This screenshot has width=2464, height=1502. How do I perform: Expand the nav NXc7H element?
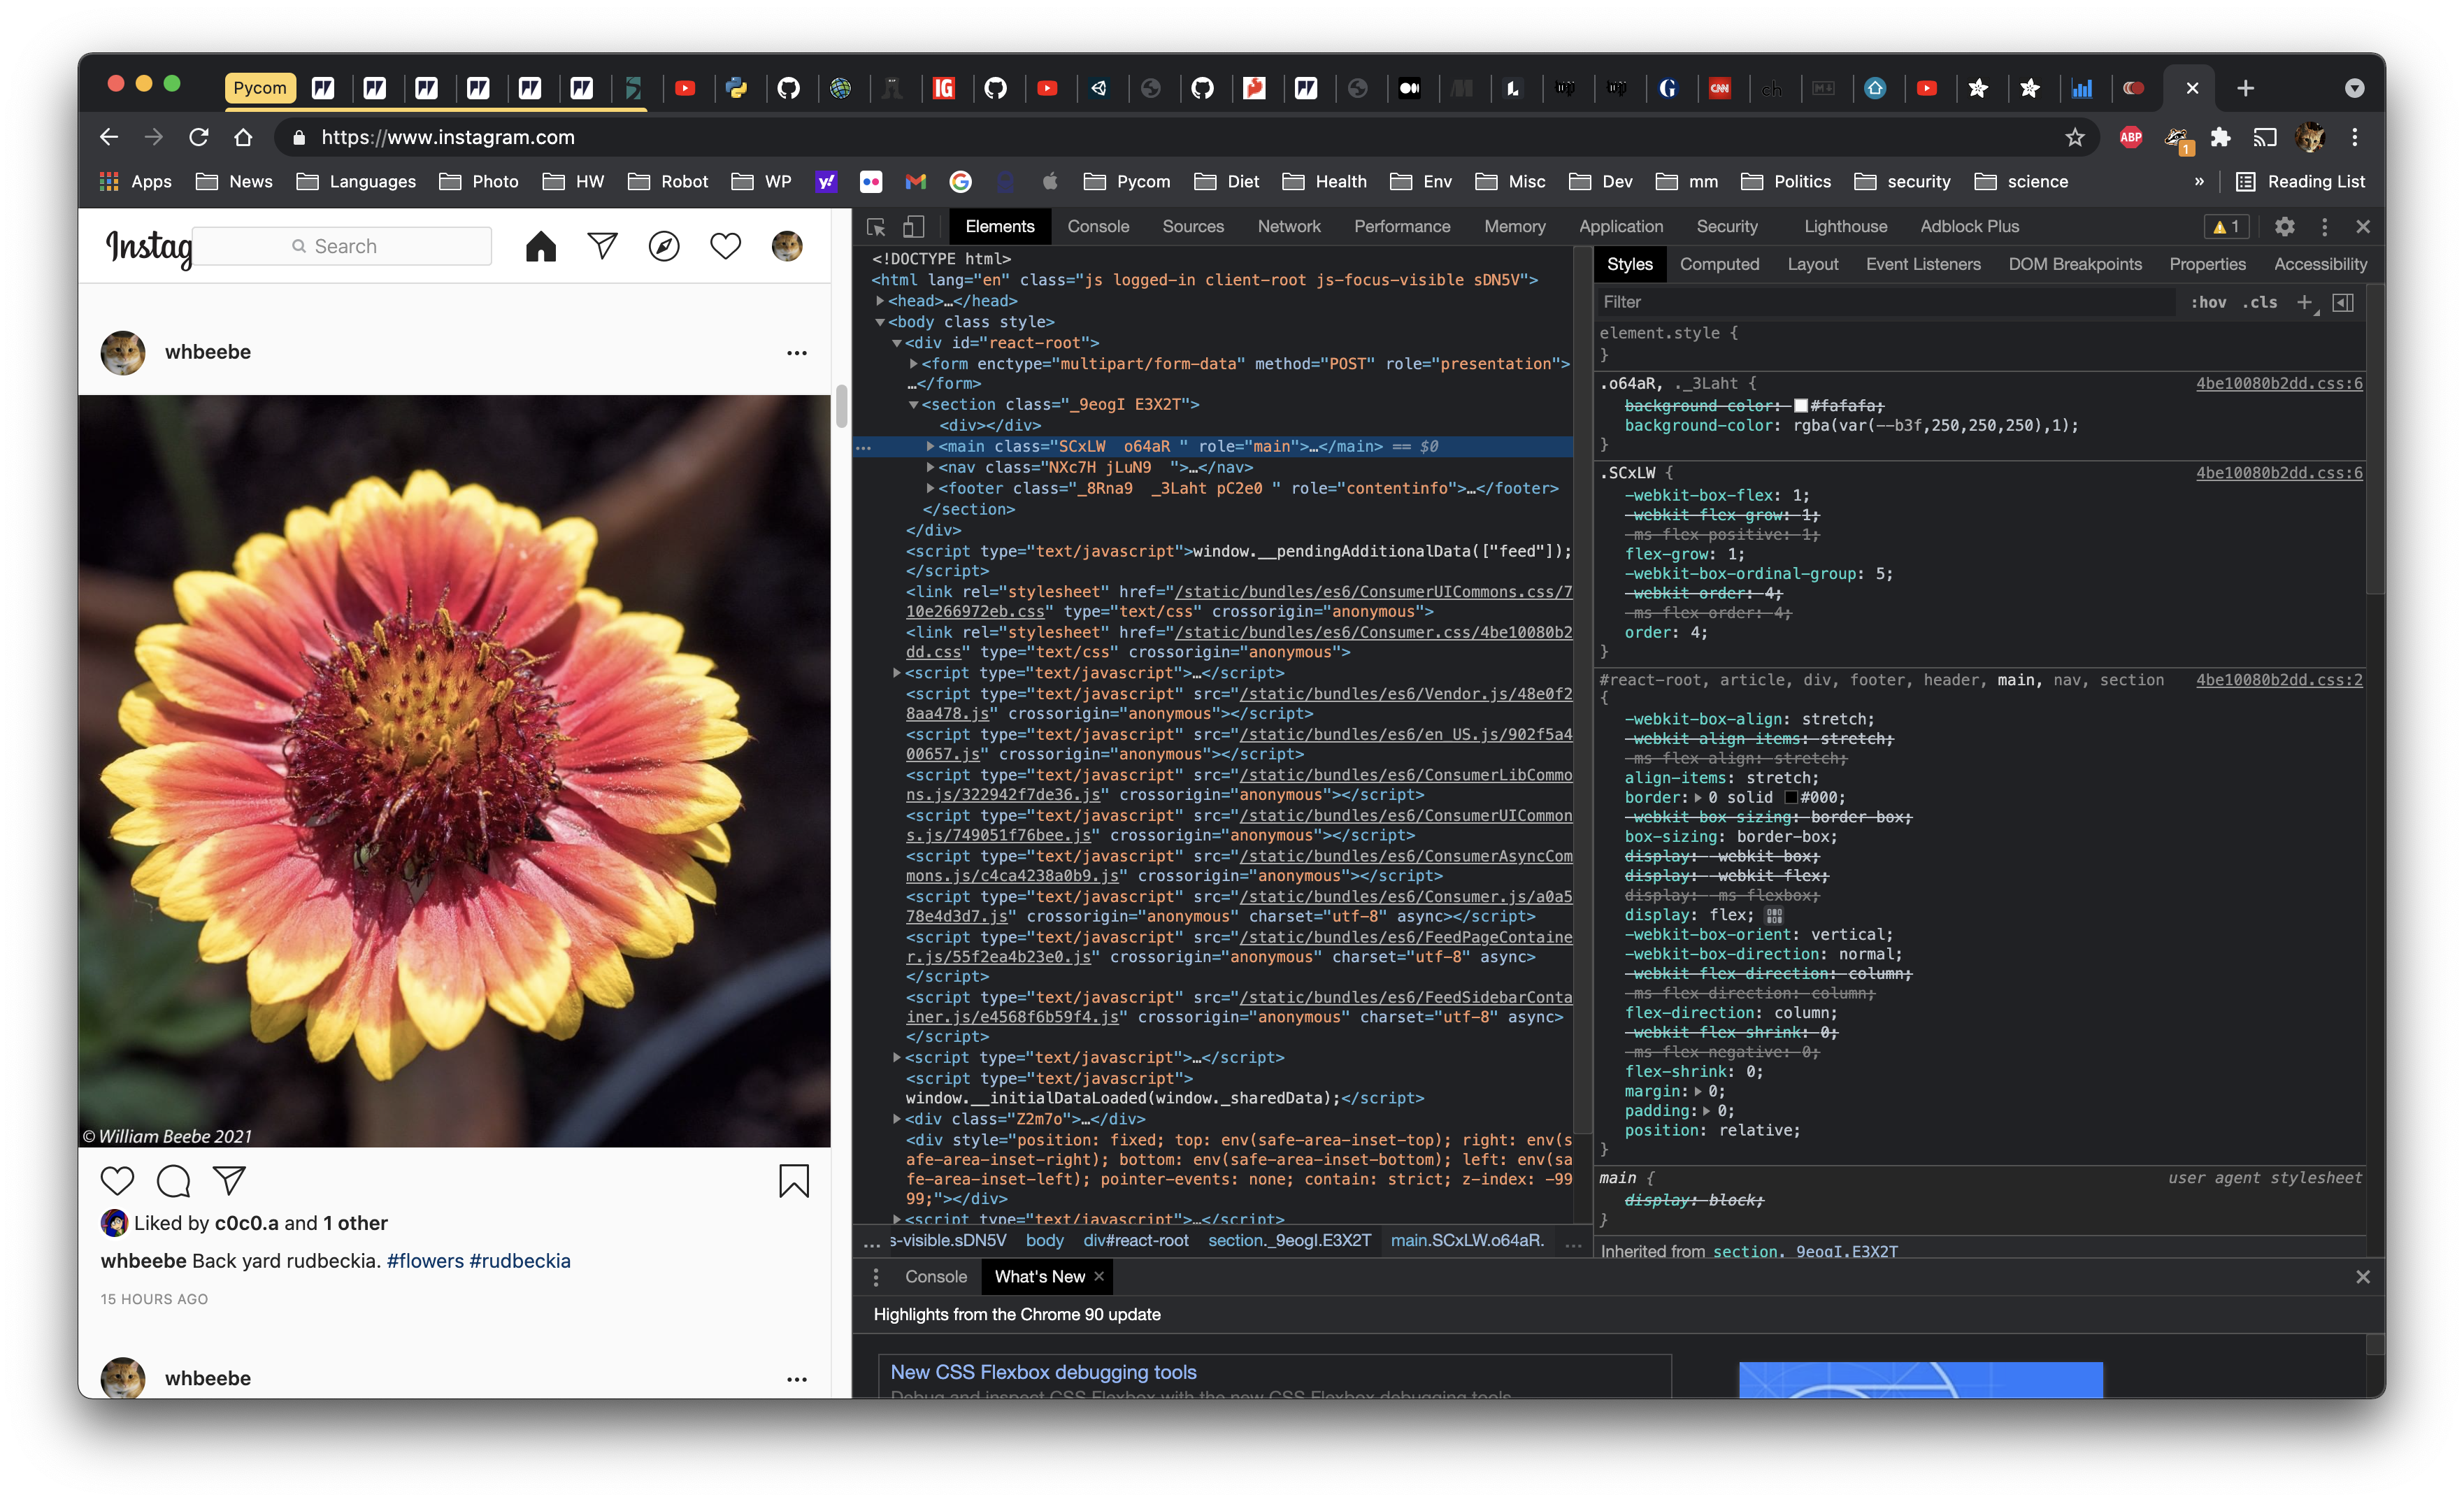coord(930,468)
